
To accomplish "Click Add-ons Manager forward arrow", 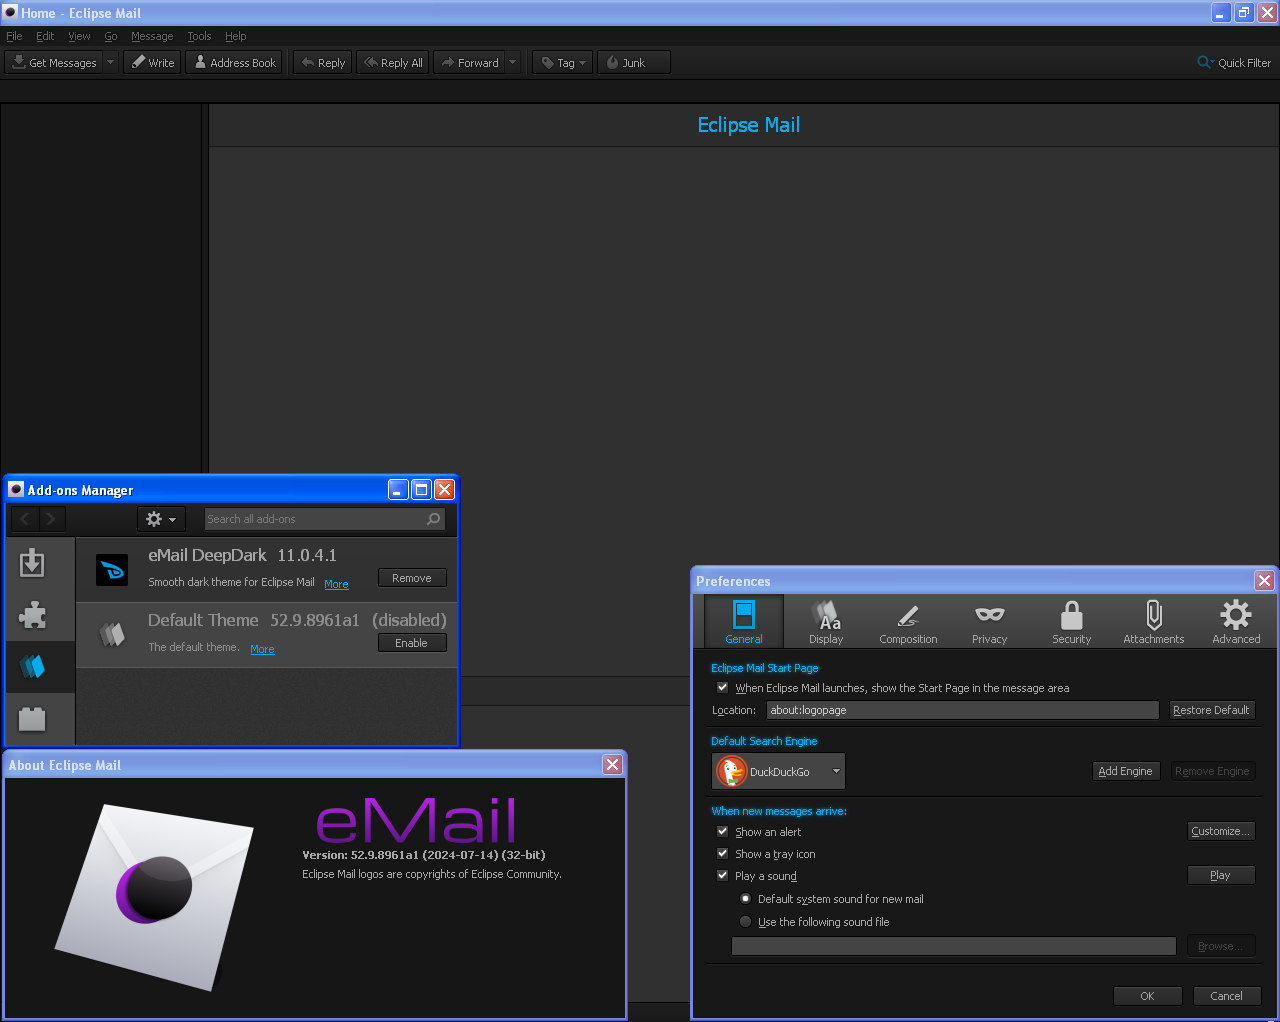I will tap(52, 519).
